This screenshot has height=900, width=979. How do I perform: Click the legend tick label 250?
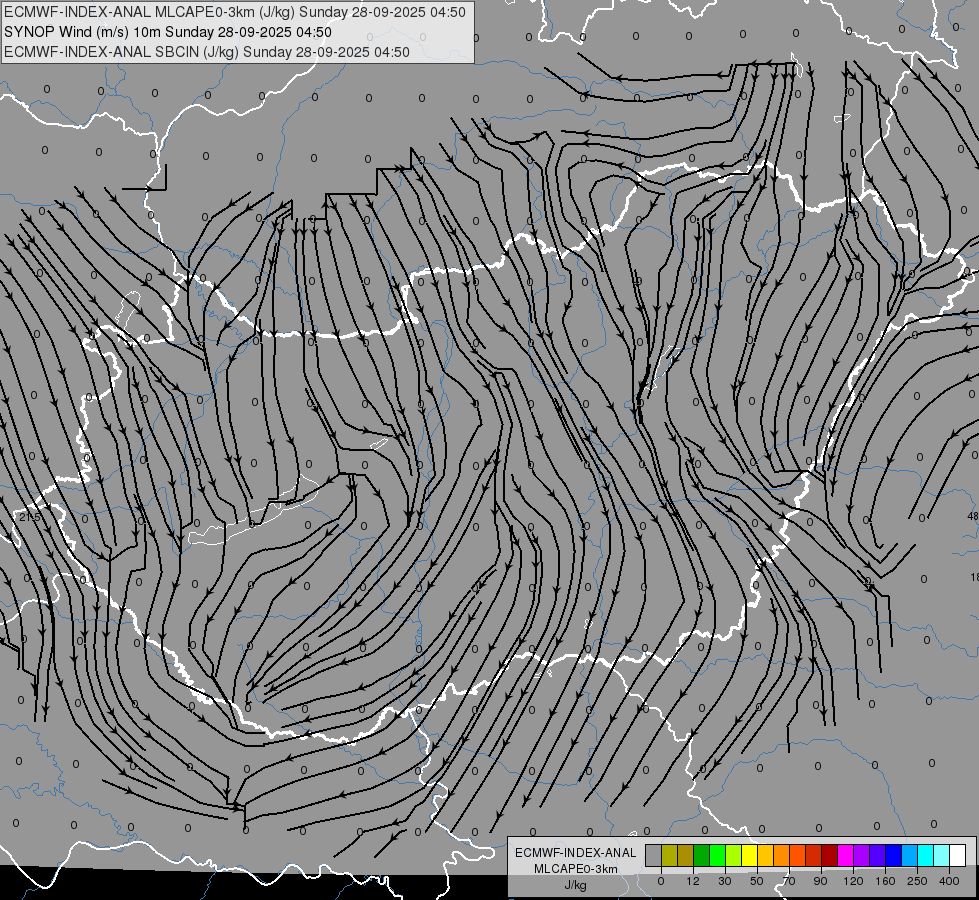click(917, 881)
